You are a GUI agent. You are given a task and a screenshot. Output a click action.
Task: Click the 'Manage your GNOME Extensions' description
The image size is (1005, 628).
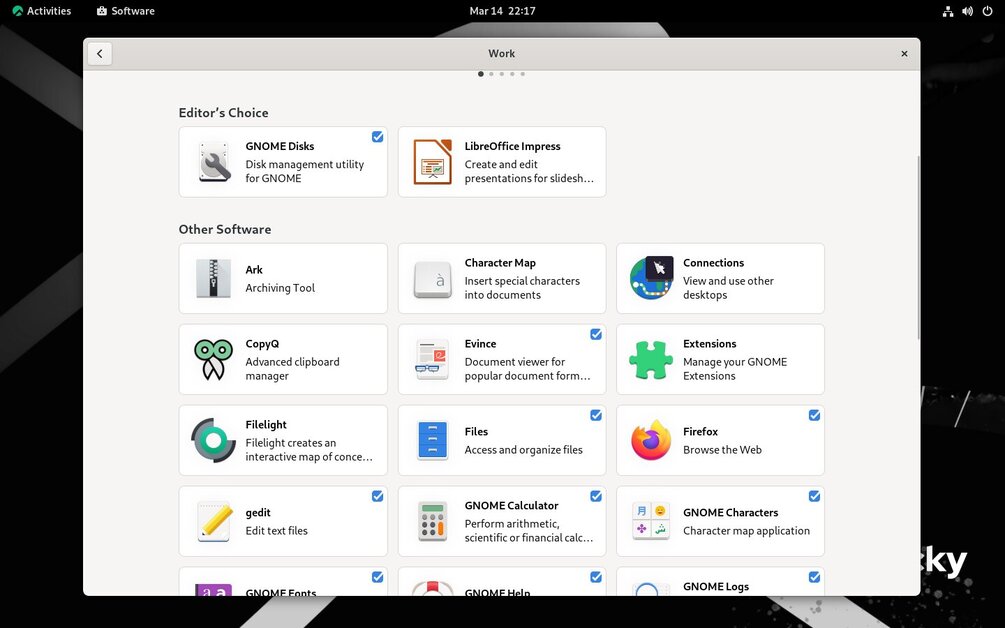735,368
